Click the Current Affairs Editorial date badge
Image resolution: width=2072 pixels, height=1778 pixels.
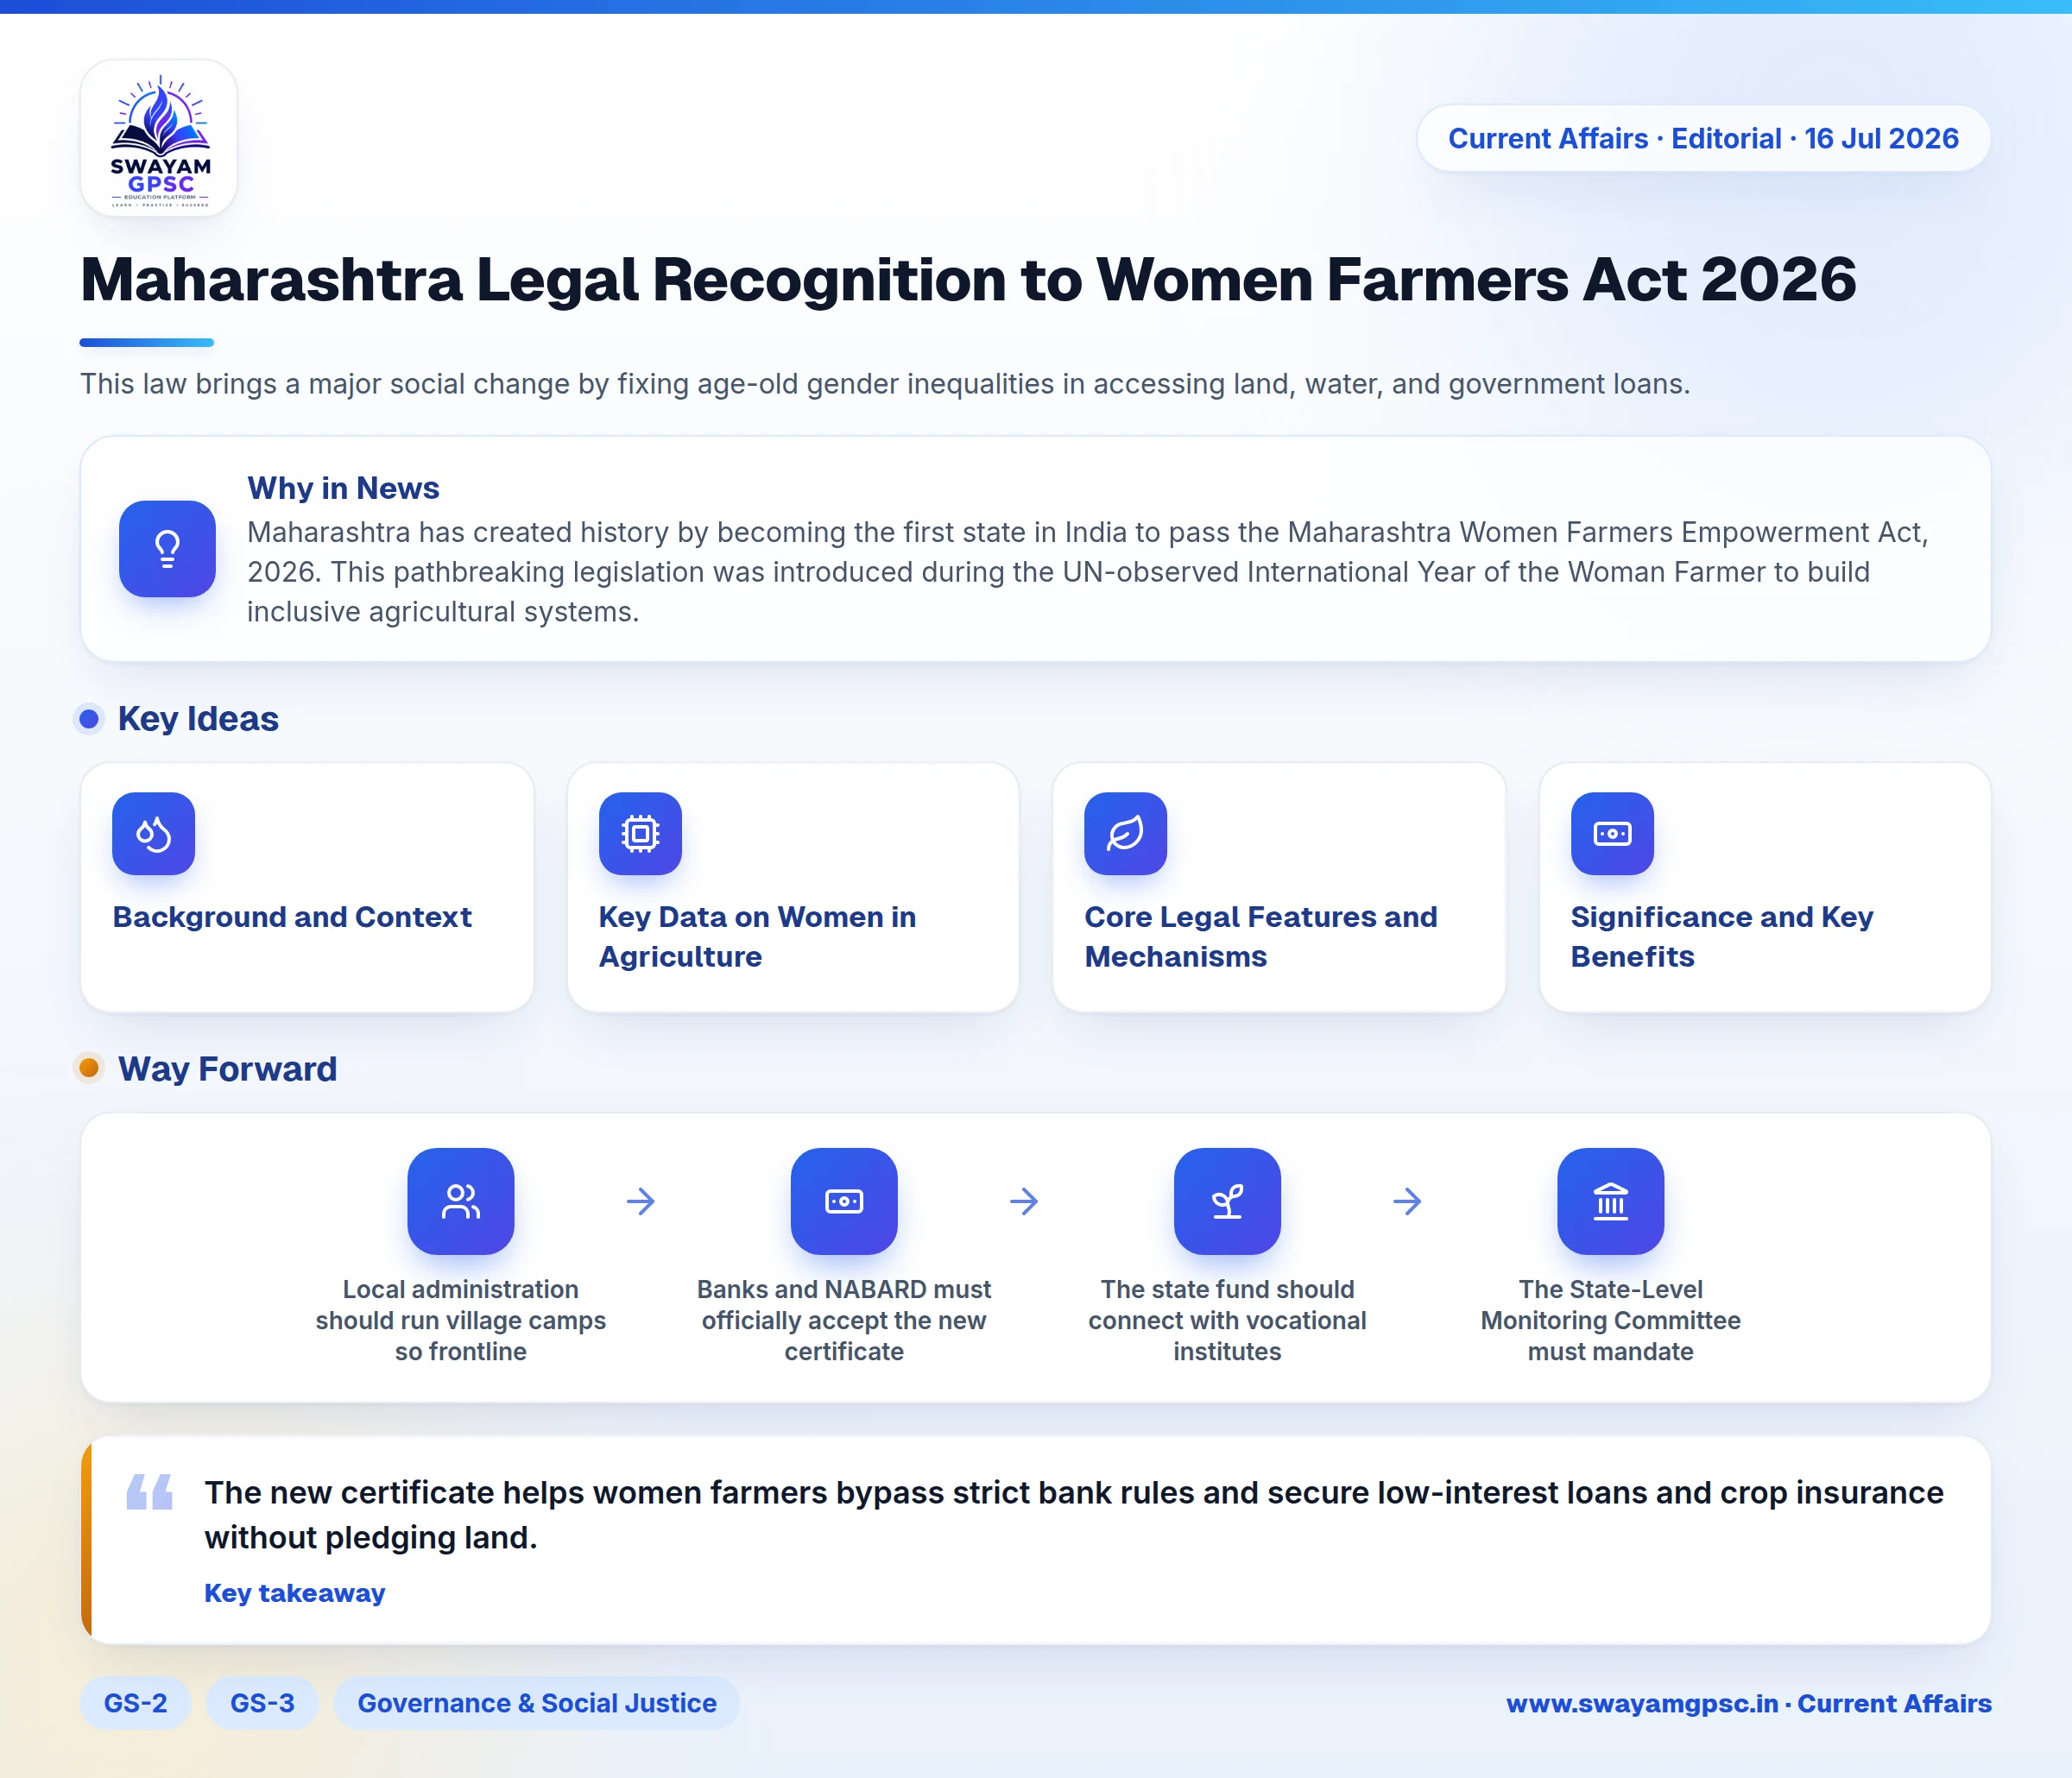[x=1703, y=138]
